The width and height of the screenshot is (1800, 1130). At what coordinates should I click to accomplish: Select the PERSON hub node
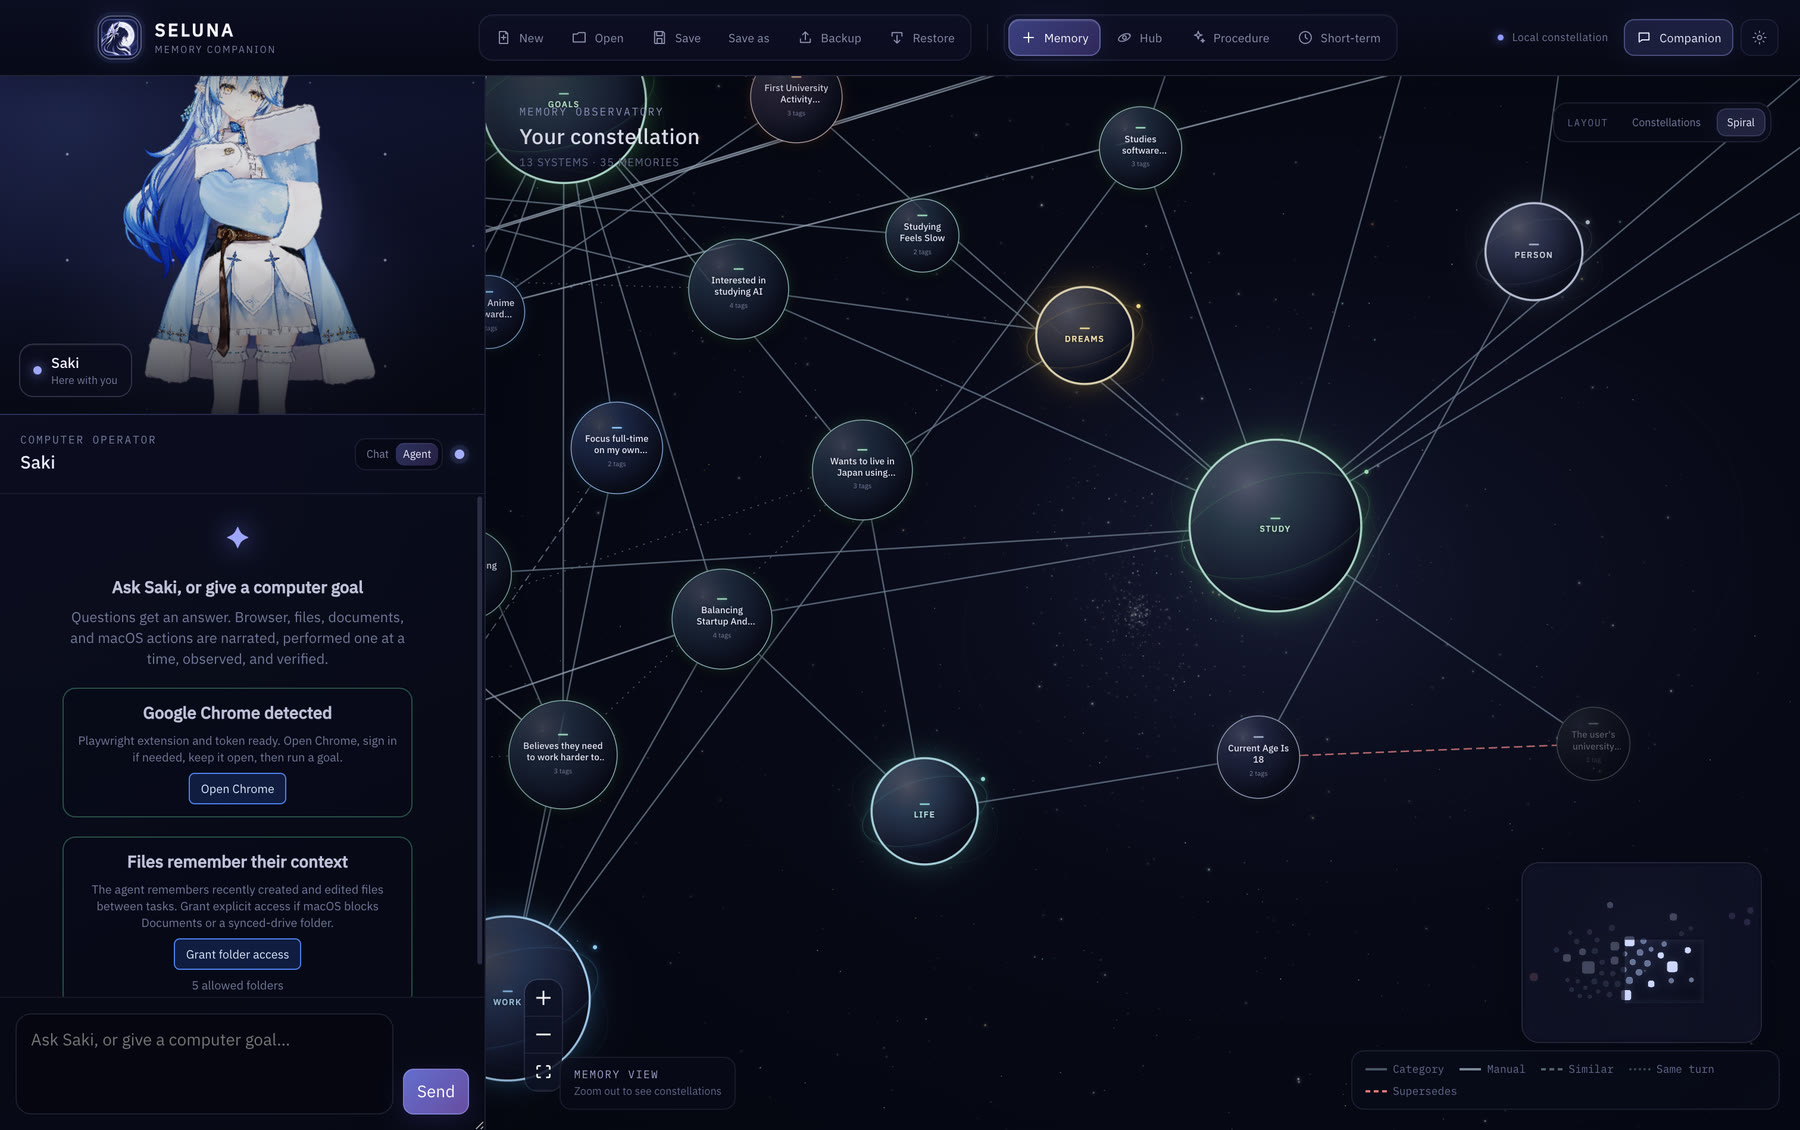click(x=1533, y=251)
